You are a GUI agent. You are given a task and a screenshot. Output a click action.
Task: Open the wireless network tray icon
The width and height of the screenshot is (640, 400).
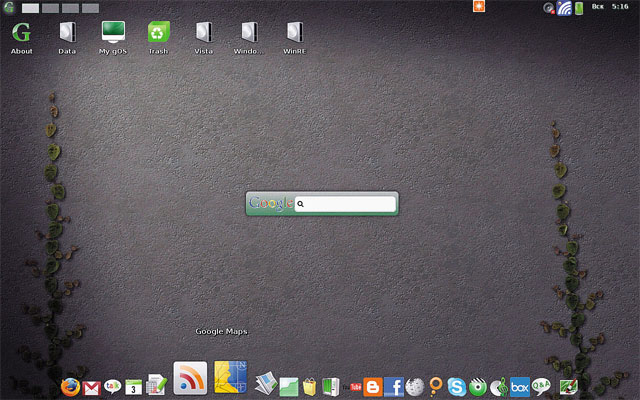pos(564,8)
